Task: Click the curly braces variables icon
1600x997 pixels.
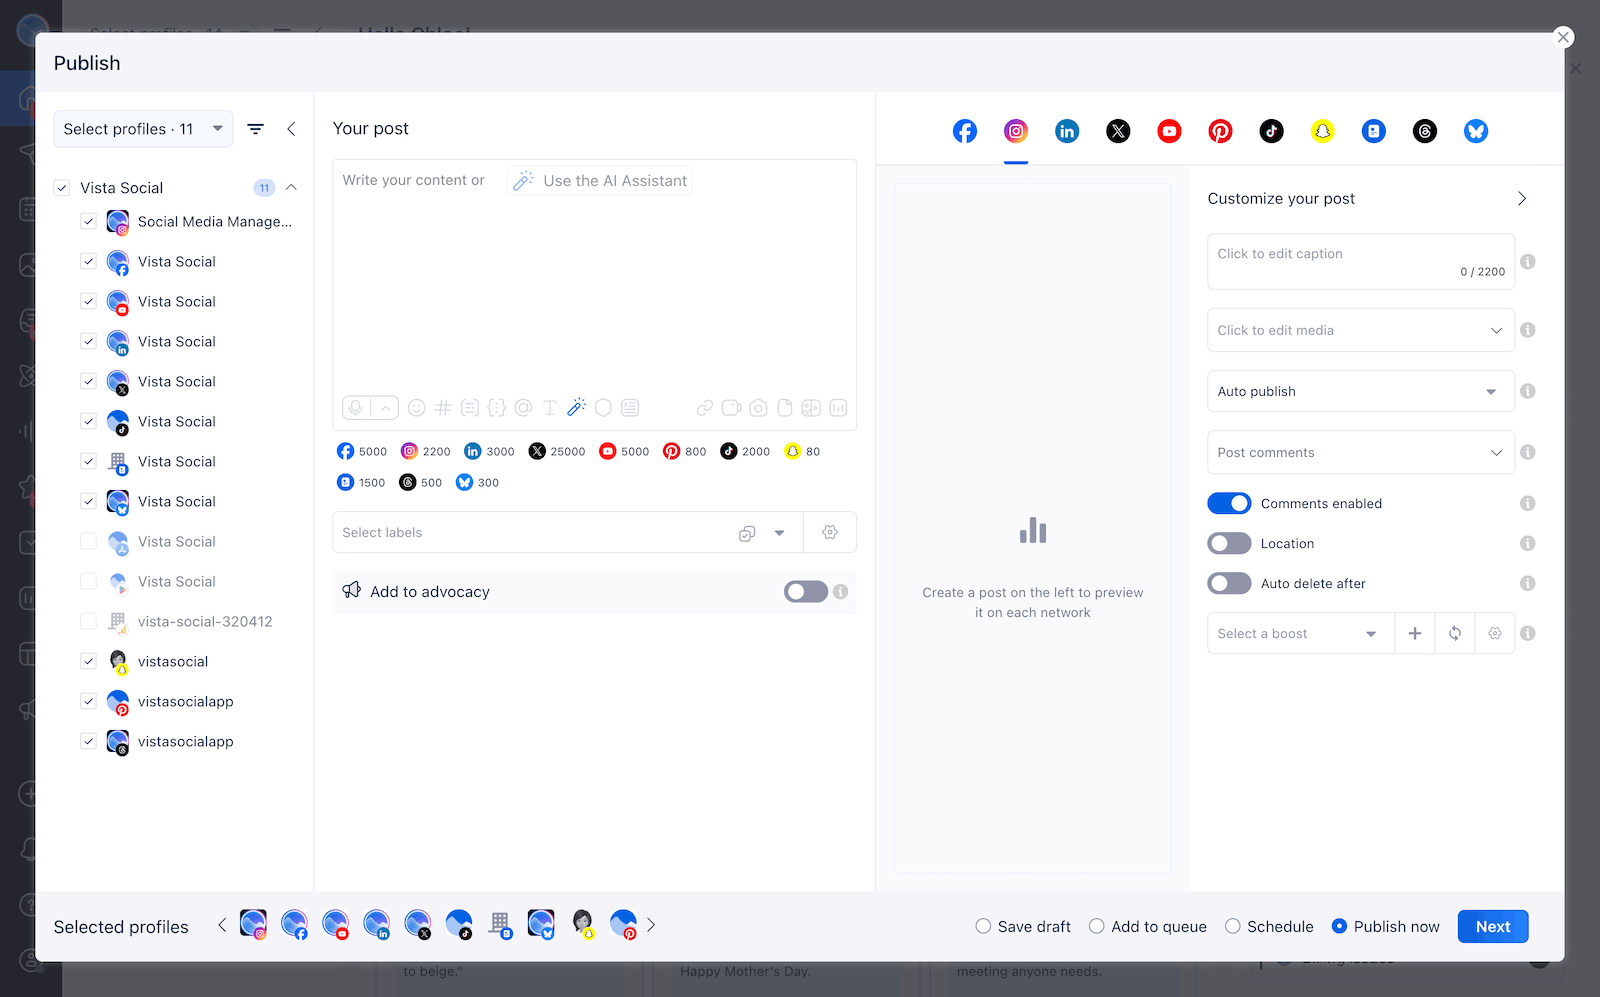Action: coord(497,408)
